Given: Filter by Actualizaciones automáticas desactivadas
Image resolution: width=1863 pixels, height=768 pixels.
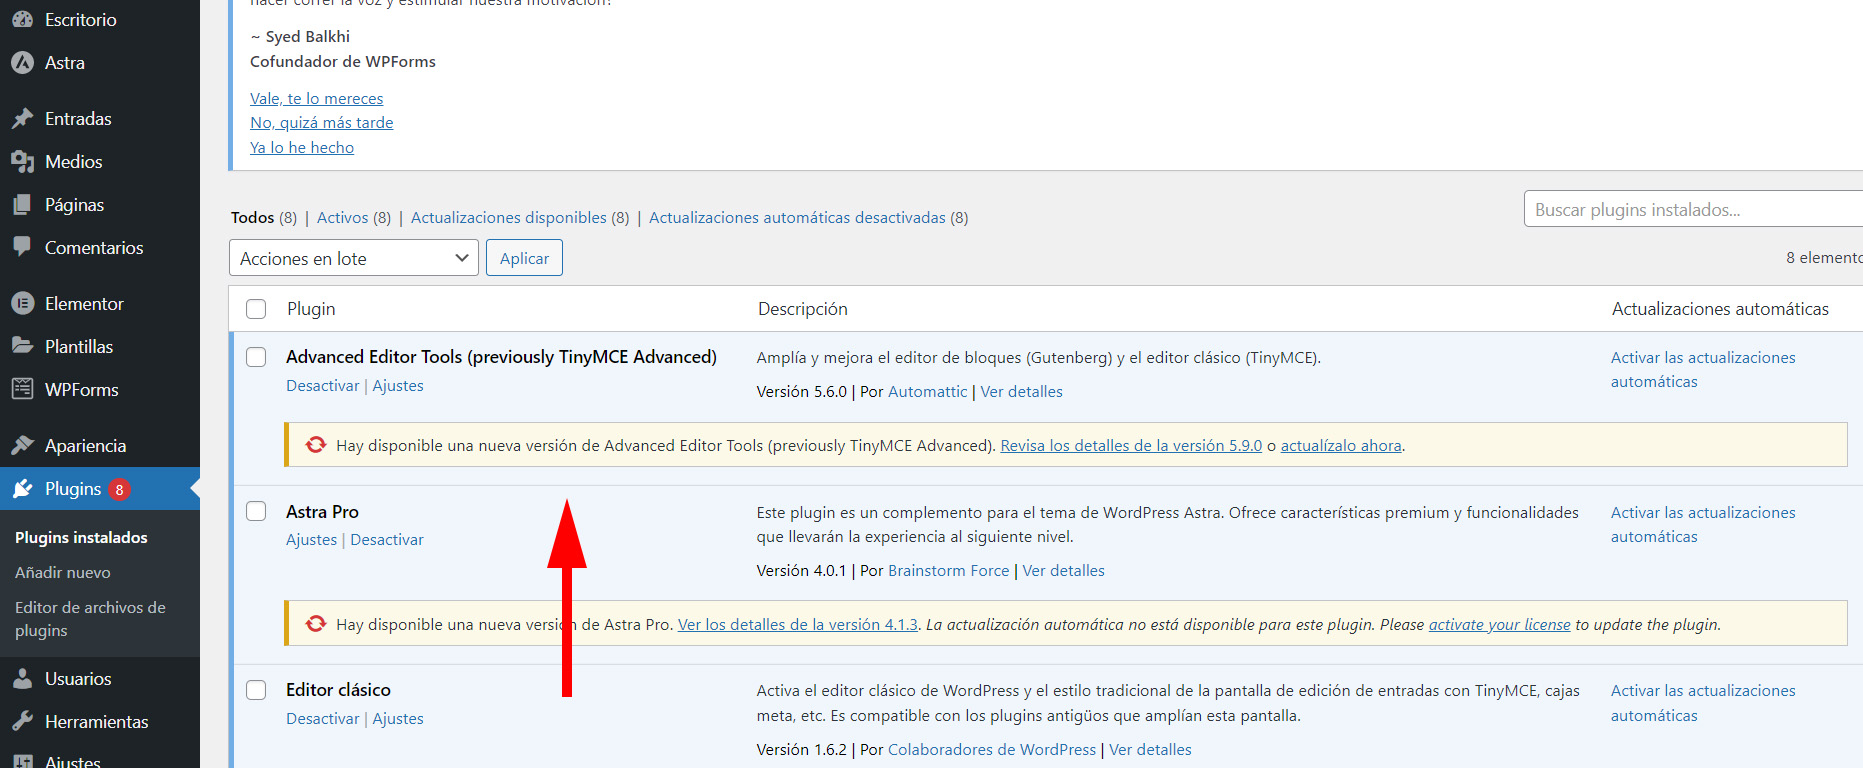Looking at the screenshot, I should (797, 217).
